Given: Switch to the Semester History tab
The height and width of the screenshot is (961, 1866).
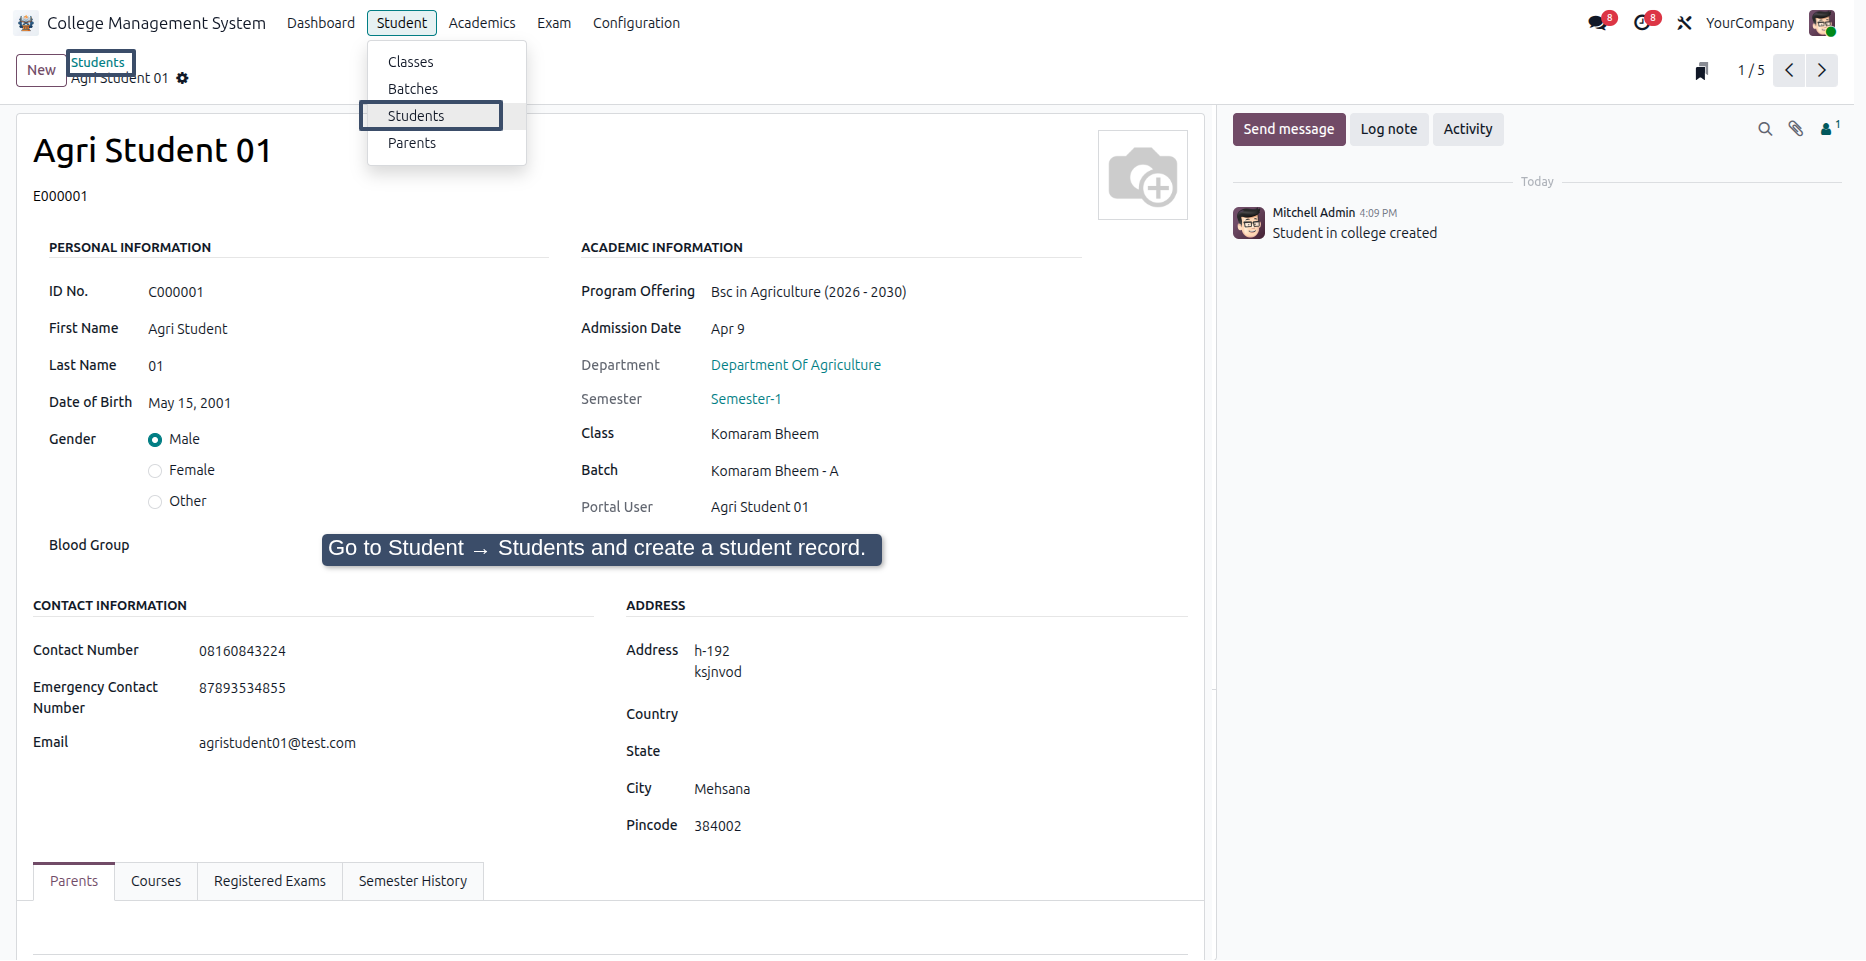Looking at the screenshot, I should [x=413, y=881].
